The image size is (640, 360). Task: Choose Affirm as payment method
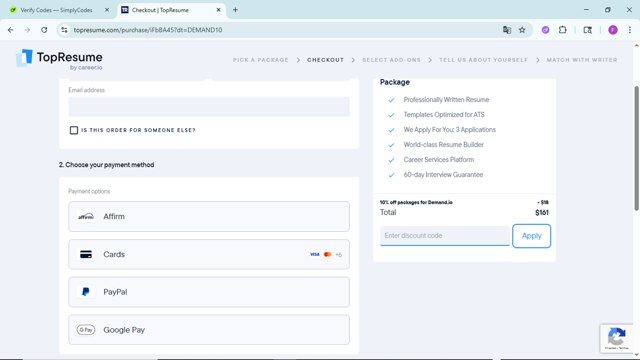(209, 216)
